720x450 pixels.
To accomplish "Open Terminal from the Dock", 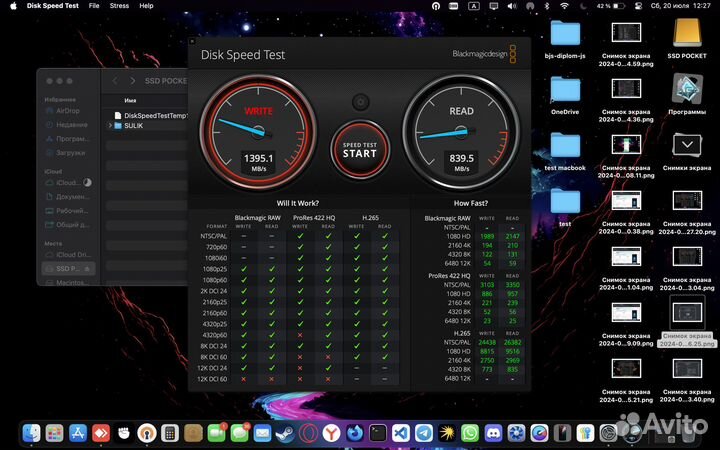I will coord(378,433).
